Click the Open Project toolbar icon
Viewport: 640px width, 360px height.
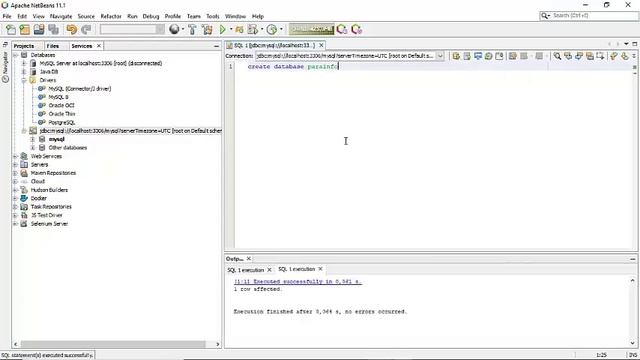[x=39, y=29]
